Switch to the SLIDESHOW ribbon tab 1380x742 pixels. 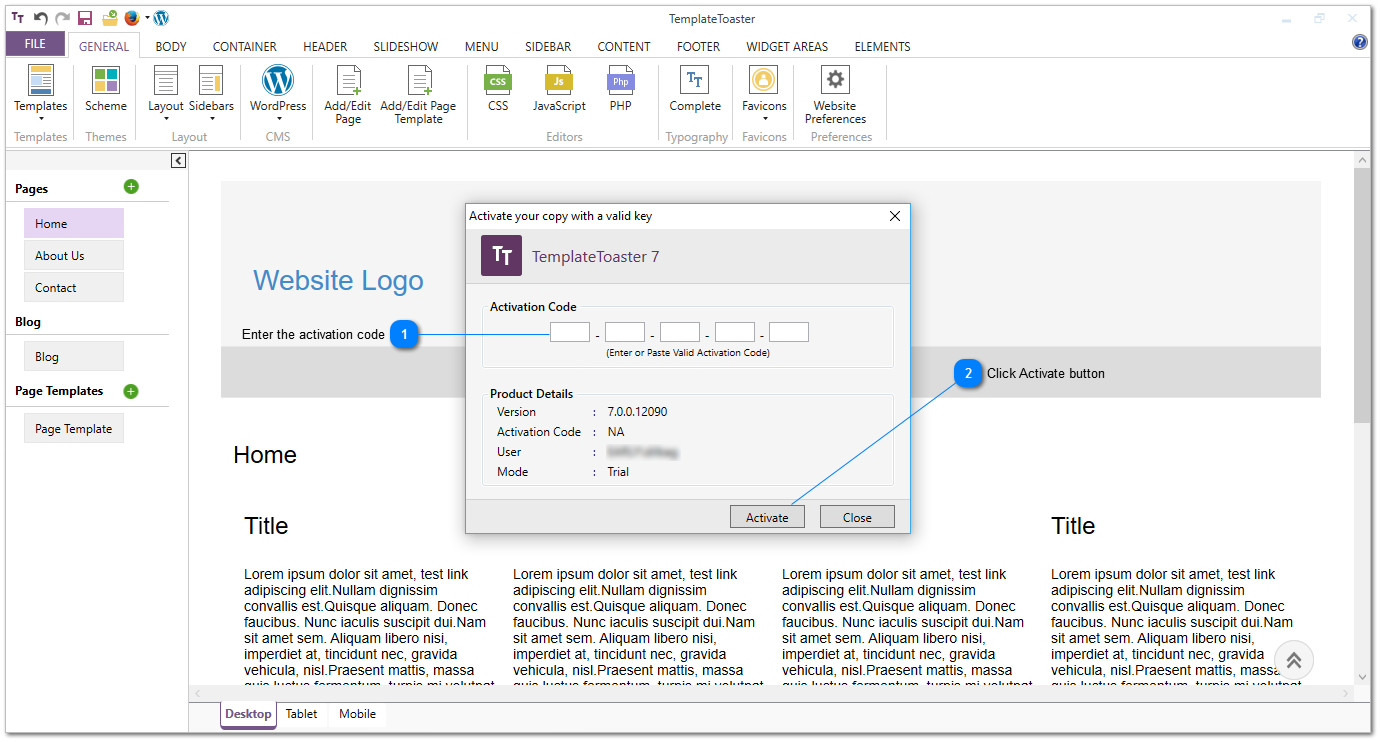coord(406,46)
